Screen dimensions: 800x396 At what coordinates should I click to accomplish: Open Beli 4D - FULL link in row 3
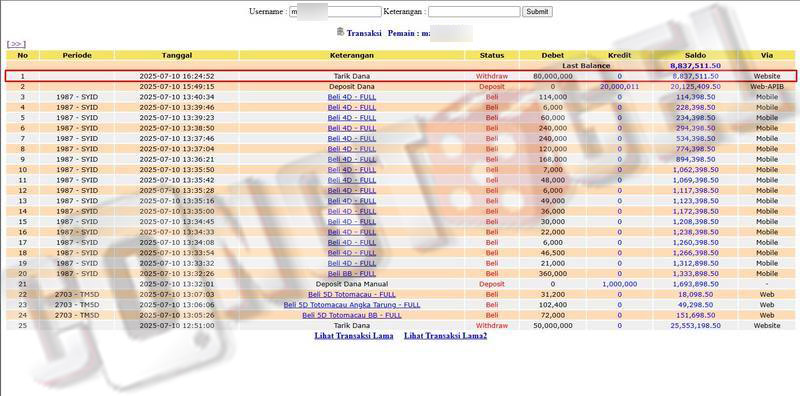(352, 97)
